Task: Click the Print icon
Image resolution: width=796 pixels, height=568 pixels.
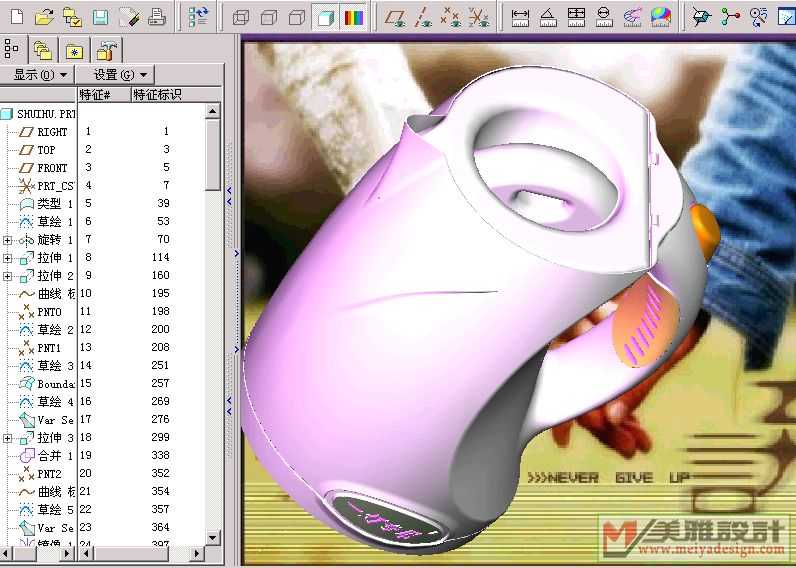Action: tap(156, 16)
